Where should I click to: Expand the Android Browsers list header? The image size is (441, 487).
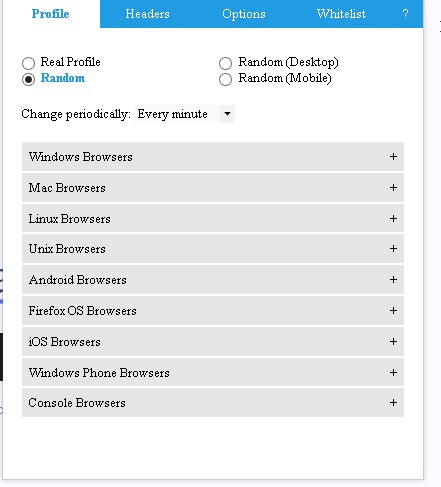tap(213, 280)
